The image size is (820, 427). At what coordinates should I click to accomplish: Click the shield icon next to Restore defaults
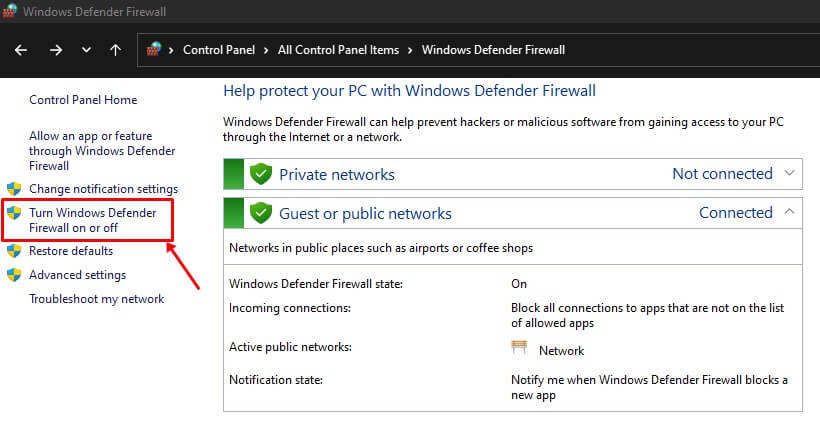(14, 252)
